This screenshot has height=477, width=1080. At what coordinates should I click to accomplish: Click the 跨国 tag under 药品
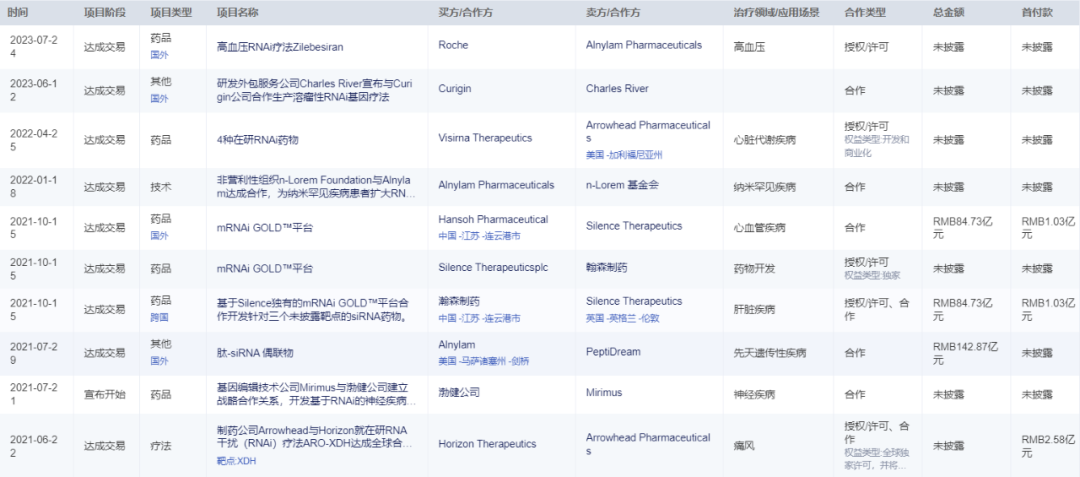coord(159,318)
